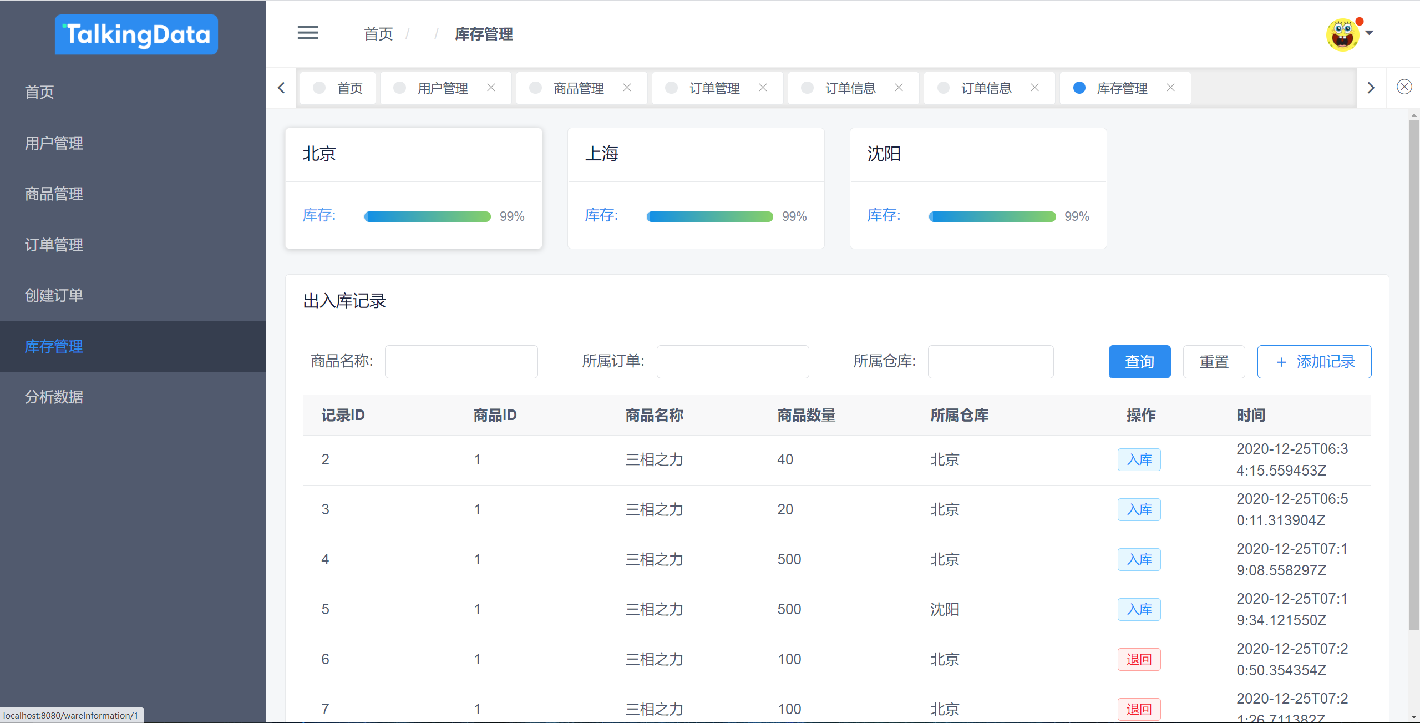1420x723 pixels.
Task: Close the 库存管理 tab
Action: coord(1171,87)
